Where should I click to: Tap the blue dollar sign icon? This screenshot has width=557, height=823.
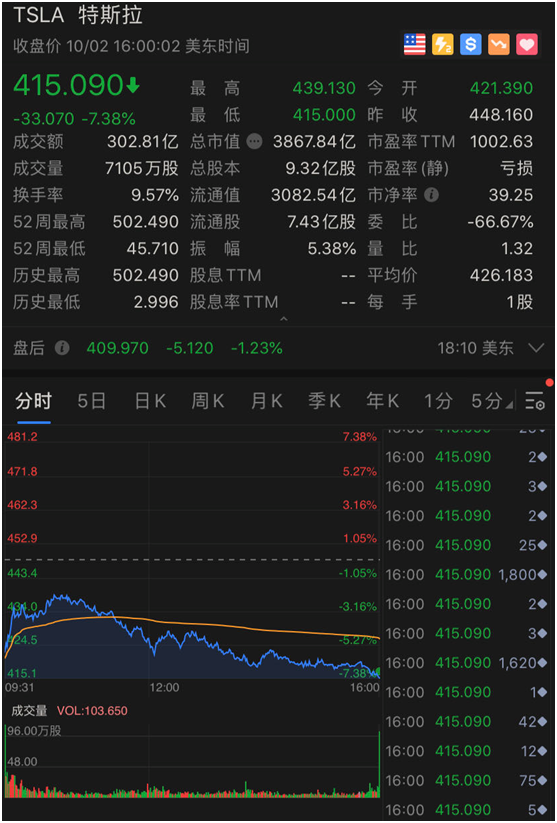click(471, 45)
